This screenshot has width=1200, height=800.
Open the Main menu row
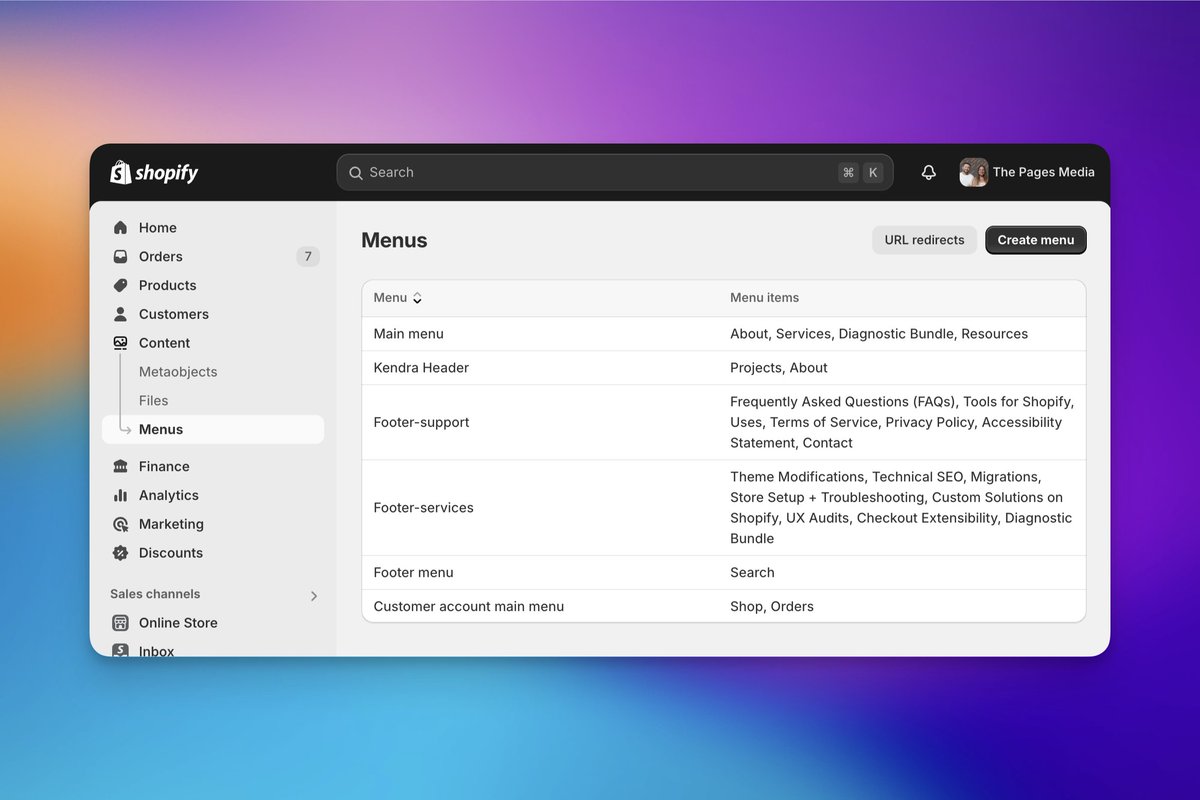[724, 334]
